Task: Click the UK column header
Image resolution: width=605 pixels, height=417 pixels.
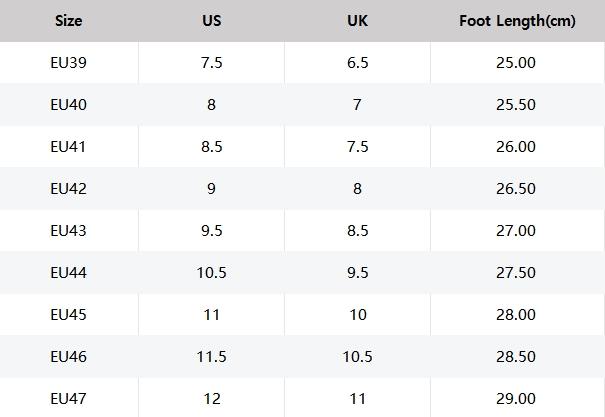Action: pos(357,20)
